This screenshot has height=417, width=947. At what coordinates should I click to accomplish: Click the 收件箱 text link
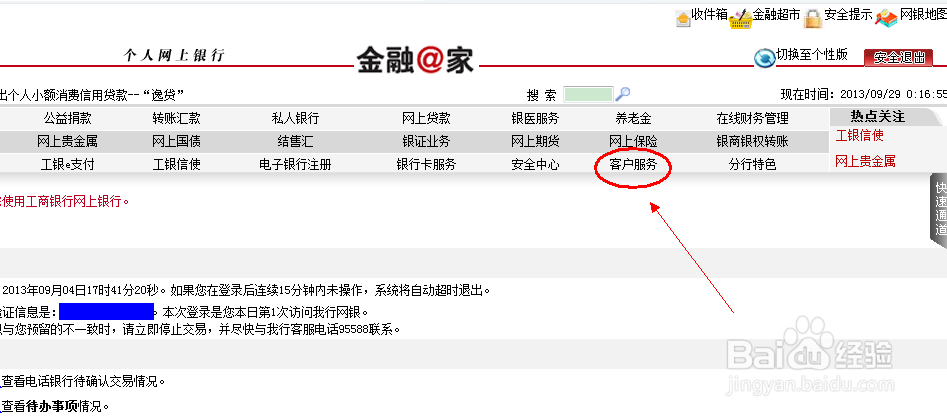pyautogui.click(x=710, y=15)
